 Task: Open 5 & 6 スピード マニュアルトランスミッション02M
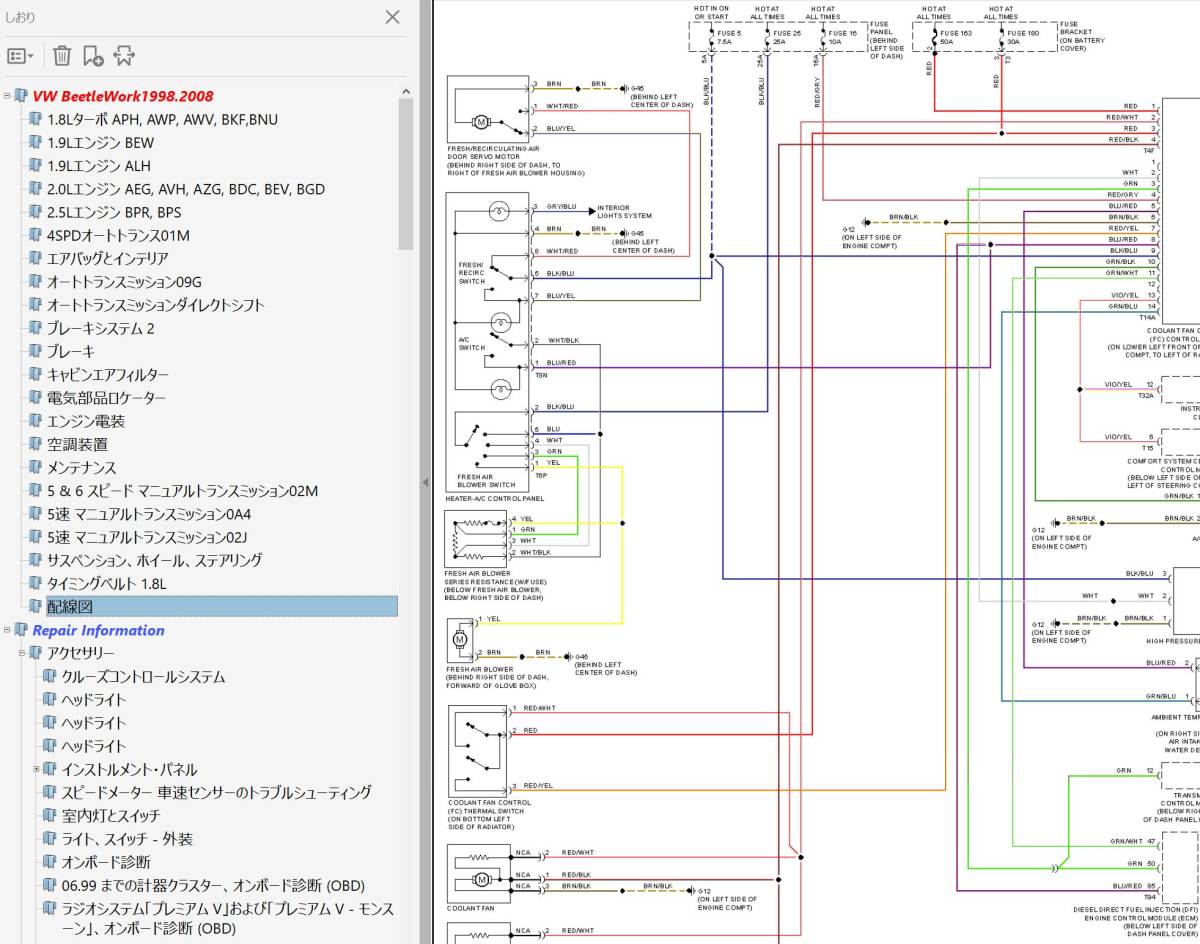tap(182, 490)
